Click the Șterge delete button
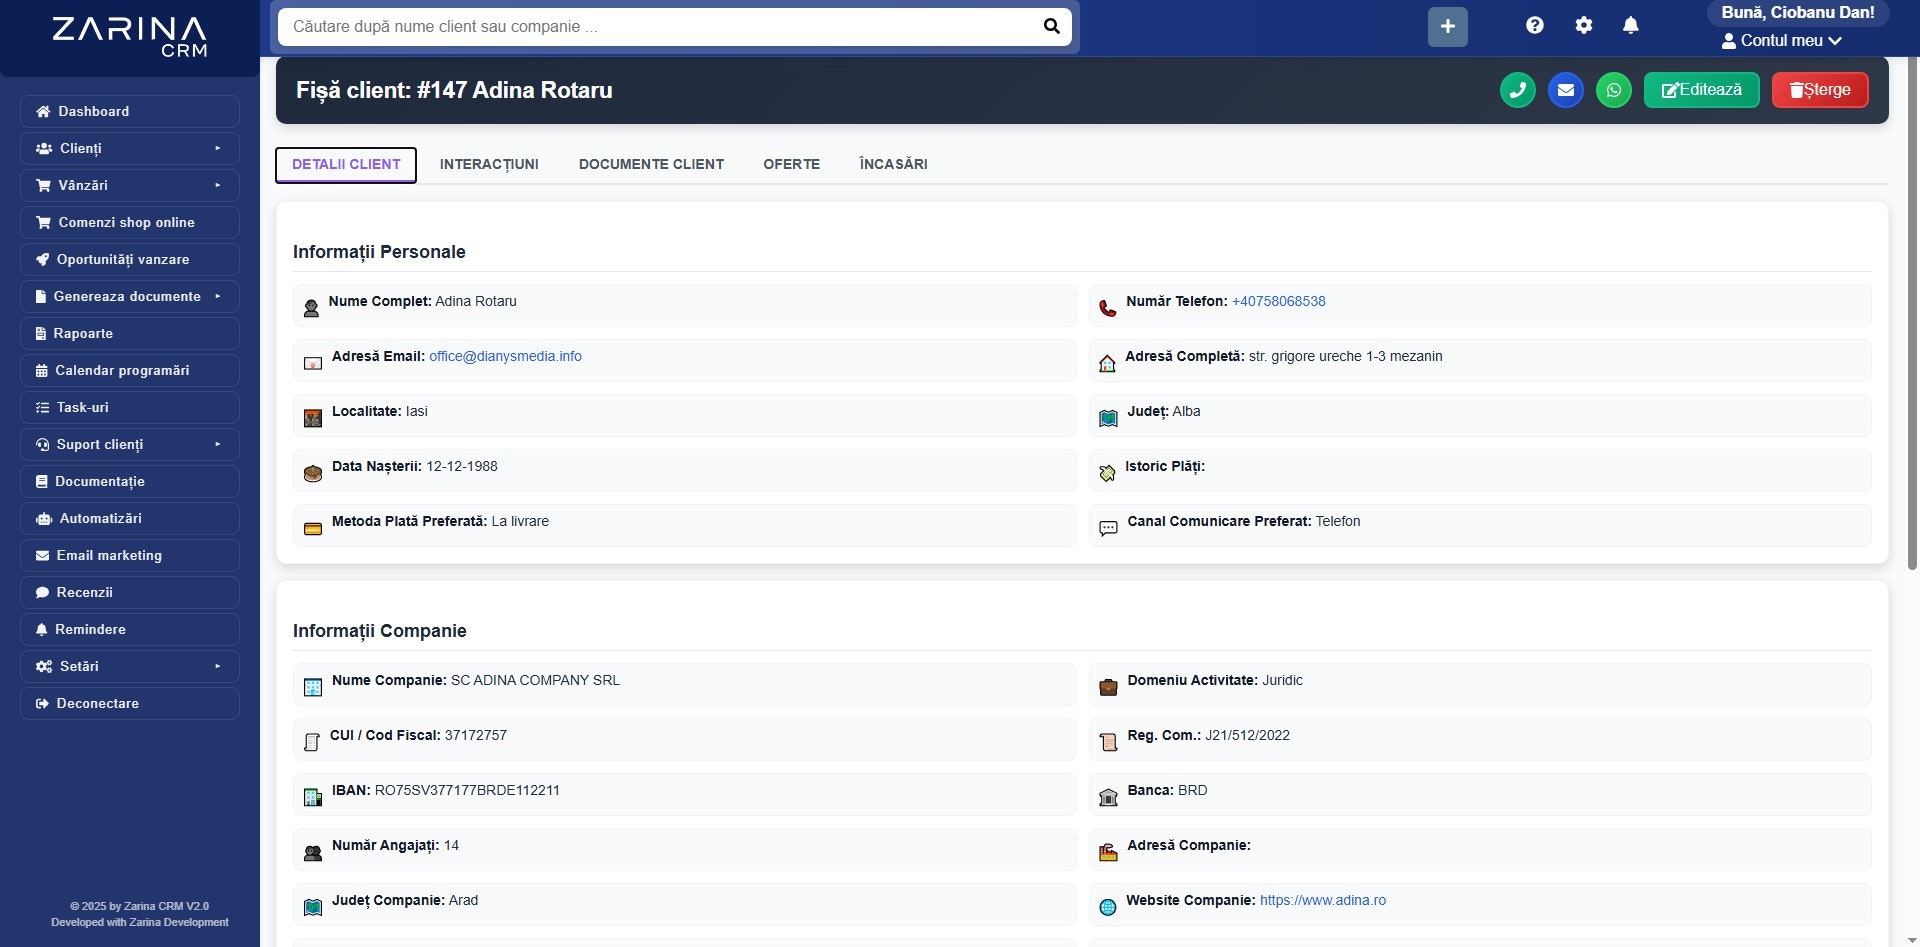The image size is (1920, 947). 1820,89
